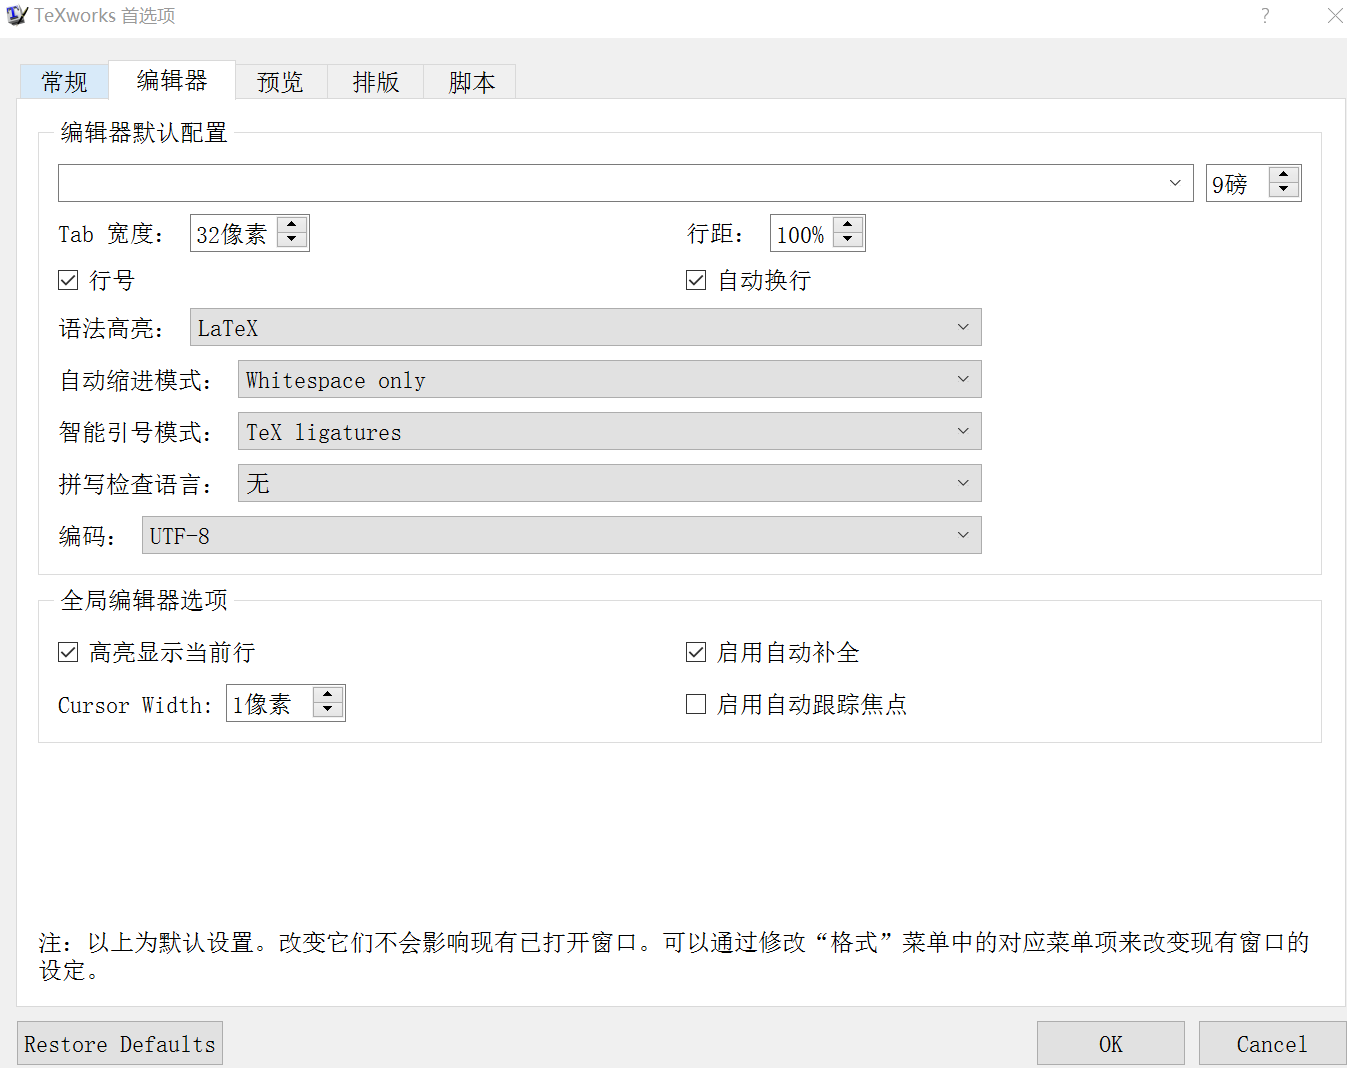
Task: Decrease font size 9磅 with down arrow
Action: 1284,191
